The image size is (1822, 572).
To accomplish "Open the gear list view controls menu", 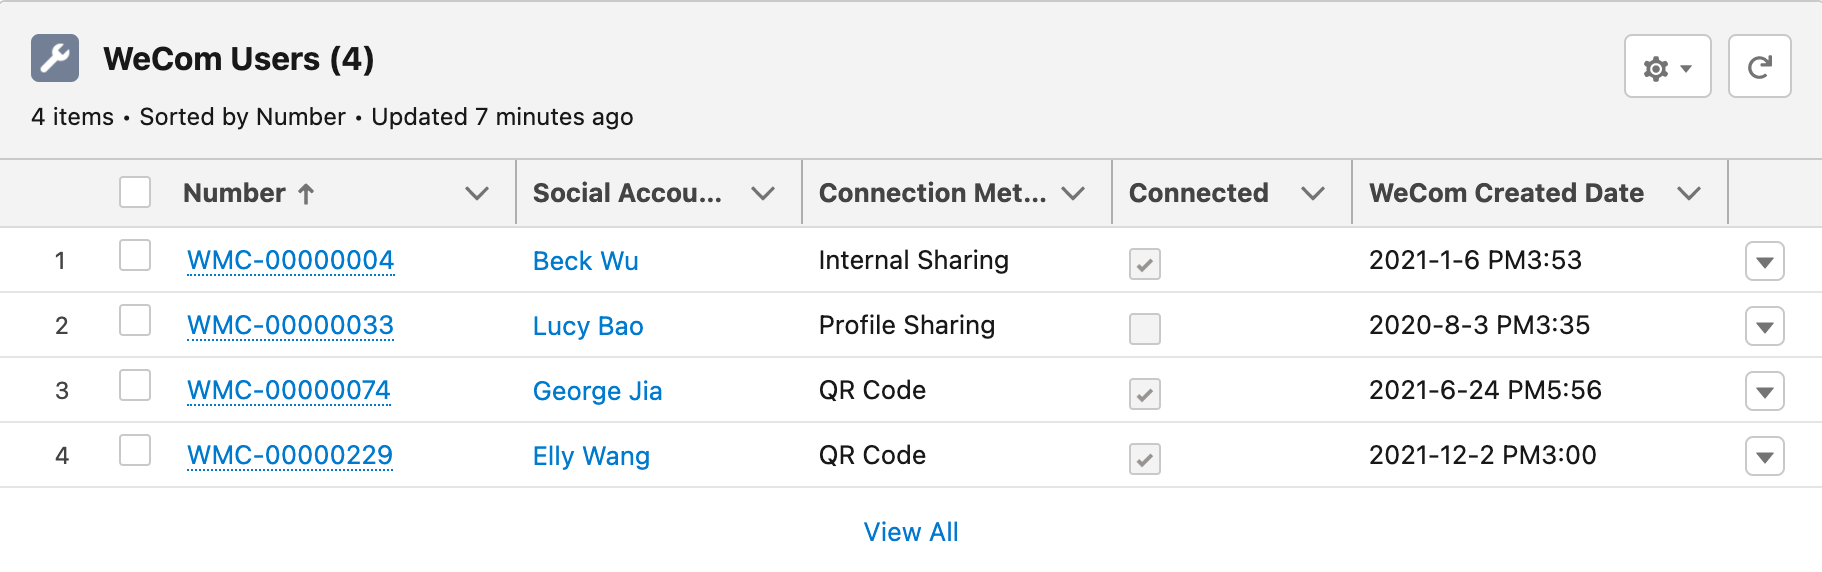I will [x=1668, y=66].
